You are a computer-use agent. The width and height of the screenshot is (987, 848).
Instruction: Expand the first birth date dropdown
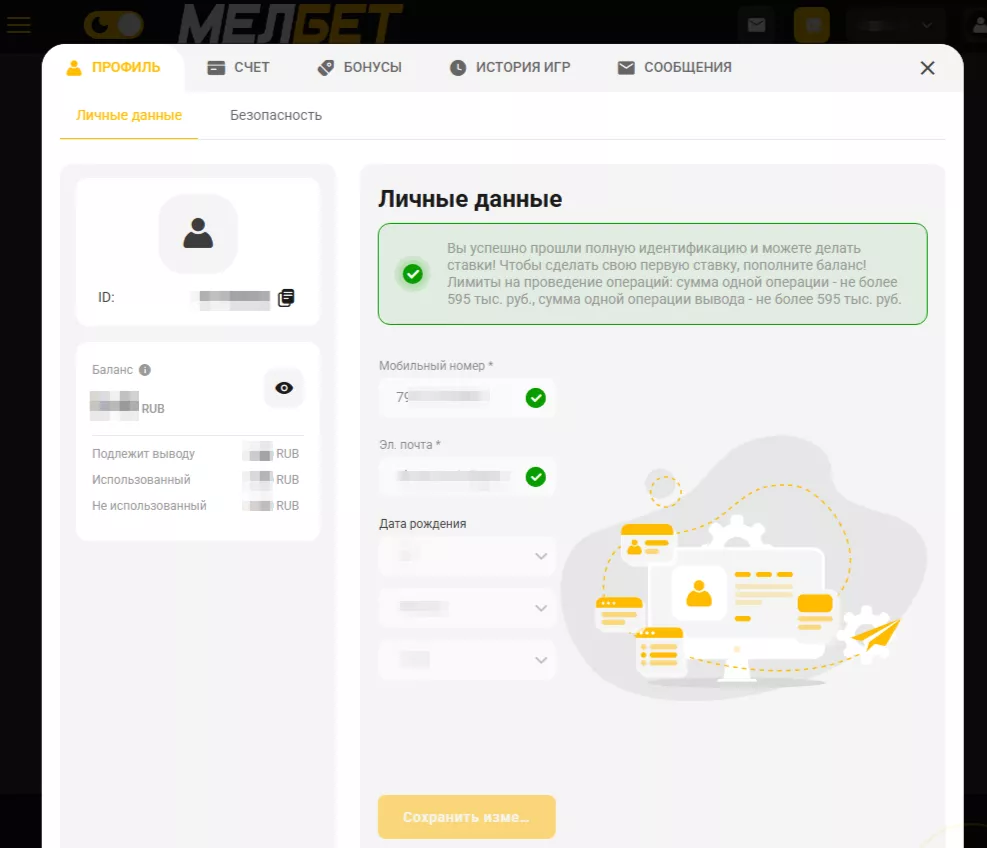pos(467,556)
